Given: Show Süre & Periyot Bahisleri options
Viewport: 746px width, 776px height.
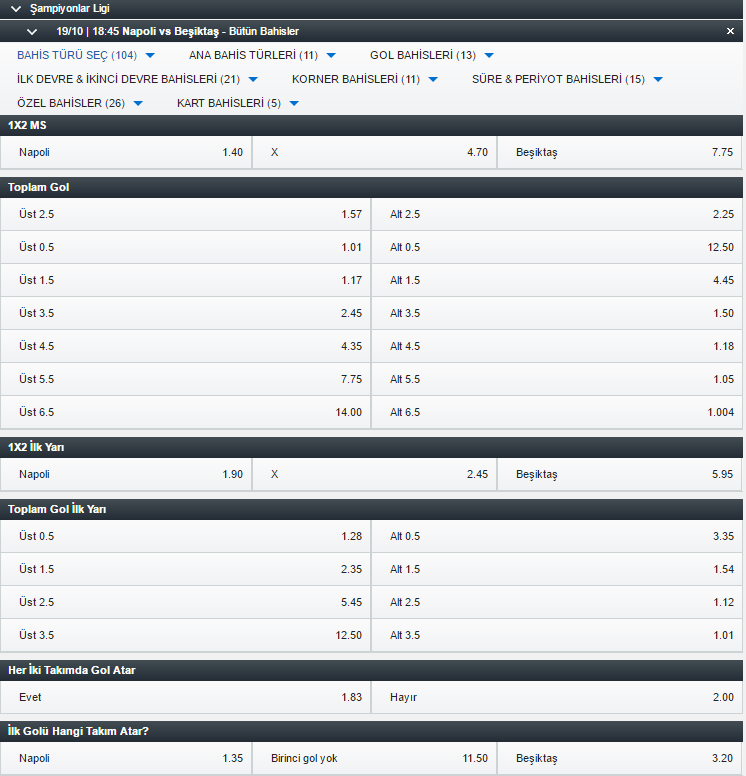Looking at the screenshot, I should click(567, 79).
